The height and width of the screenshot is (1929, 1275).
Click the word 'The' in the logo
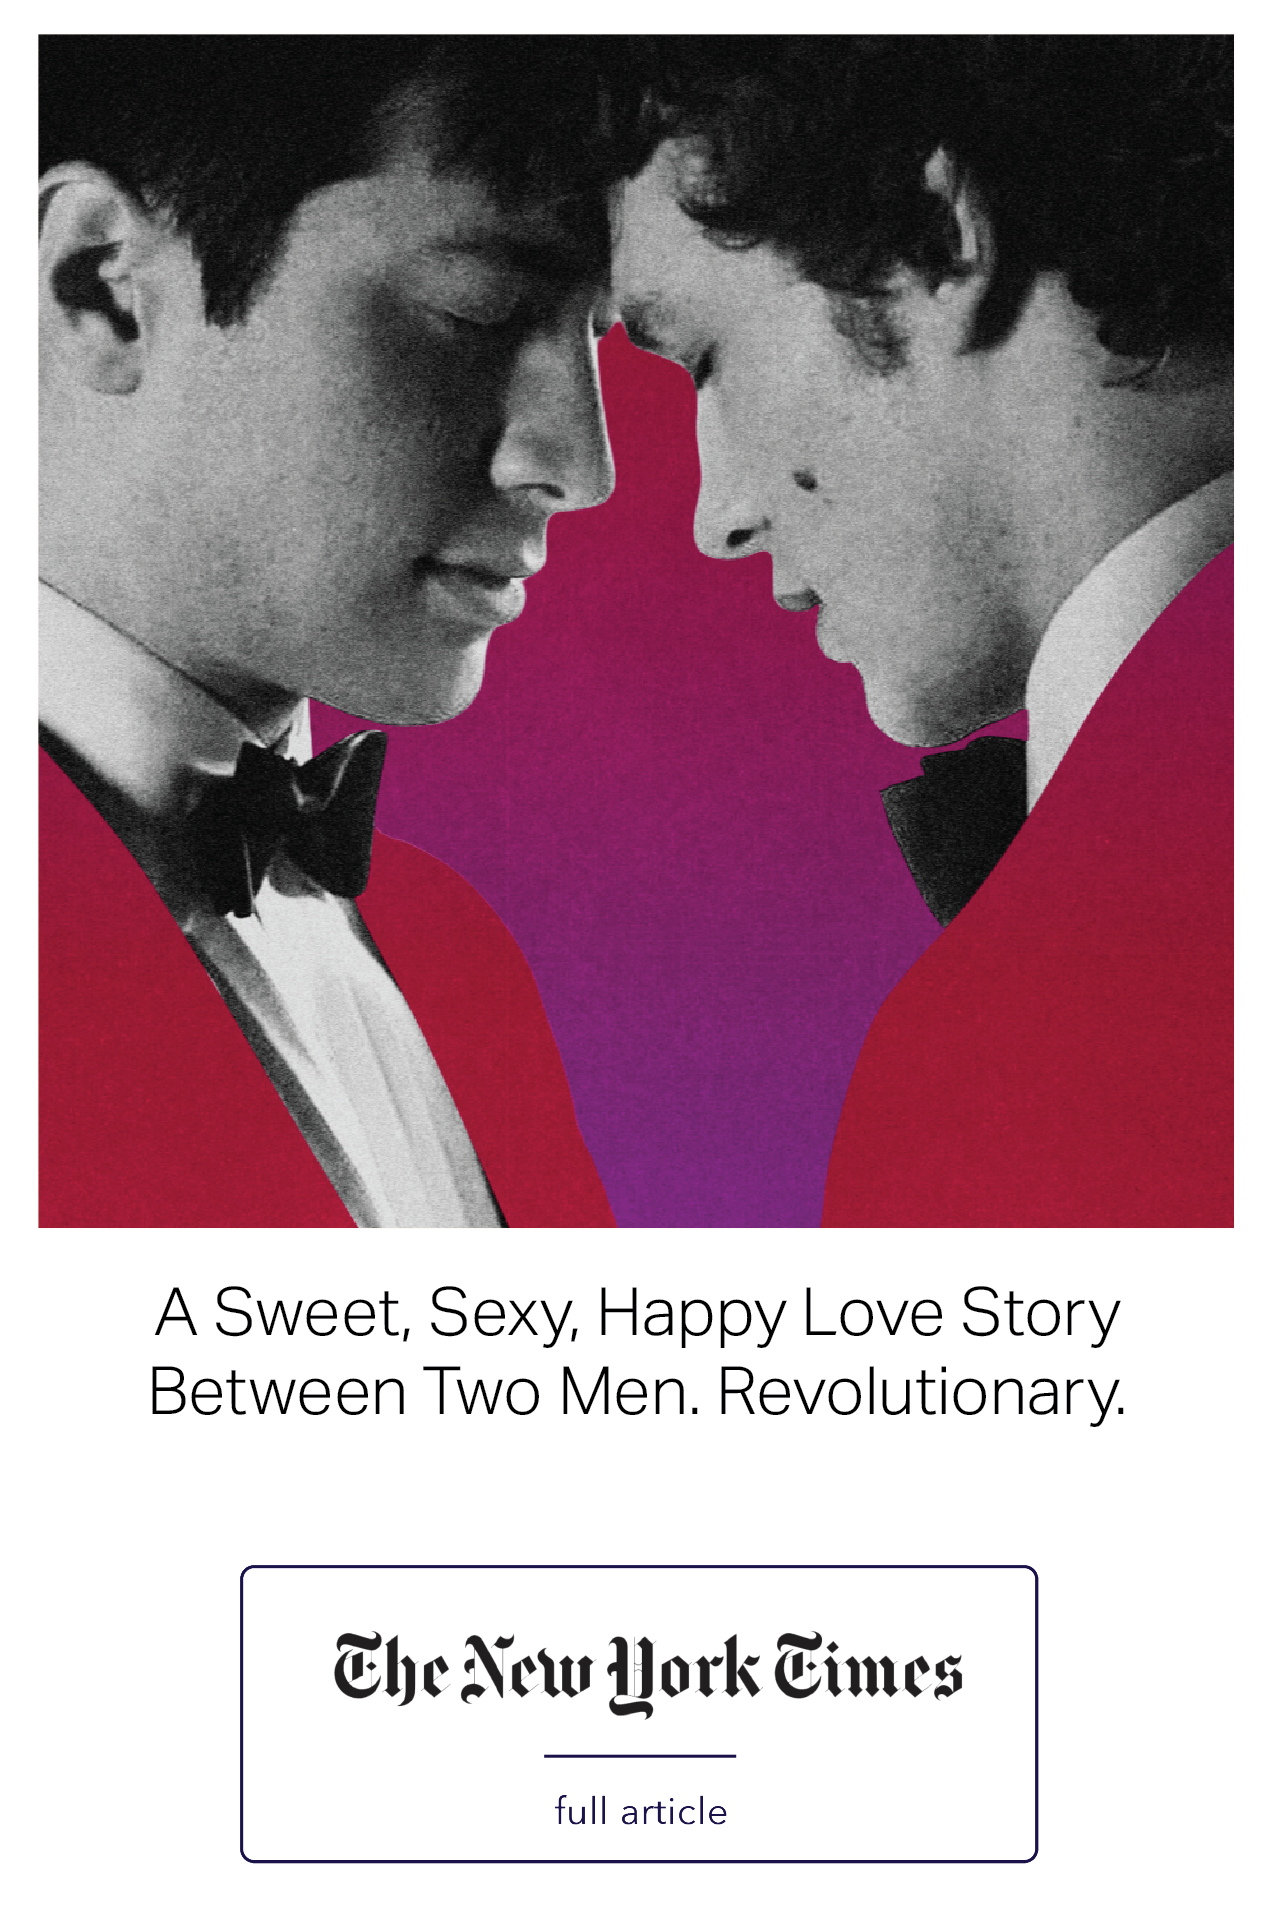(391, 1668)
